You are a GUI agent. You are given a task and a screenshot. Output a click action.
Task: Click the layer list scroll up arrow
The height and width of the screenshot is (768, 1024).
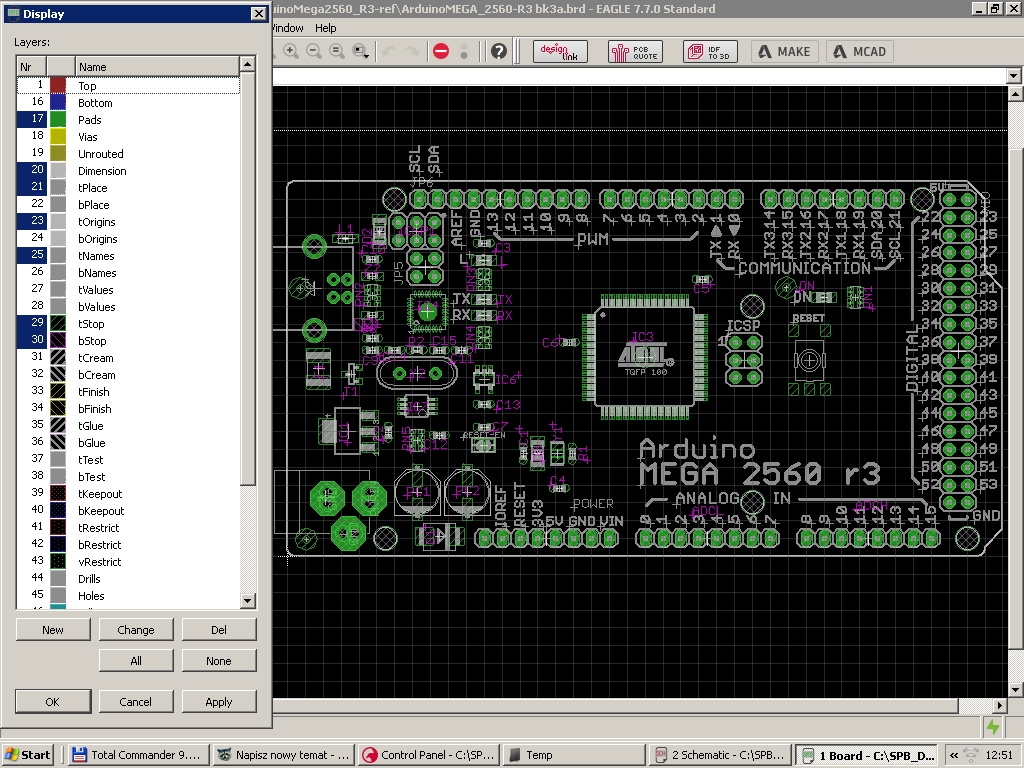[x=247, y=64]
